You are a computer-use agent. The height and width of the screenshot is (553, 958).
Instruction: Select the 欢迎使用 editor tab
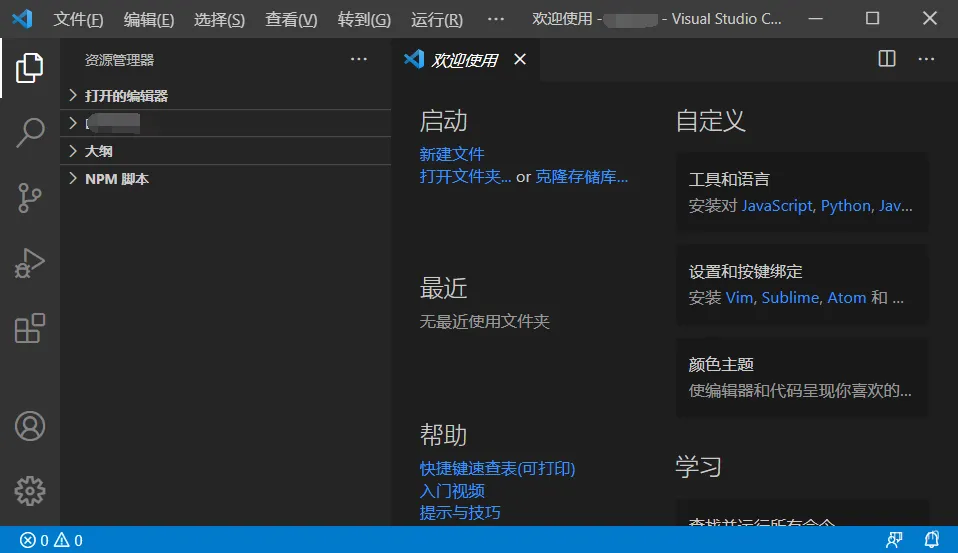point(464,60)
